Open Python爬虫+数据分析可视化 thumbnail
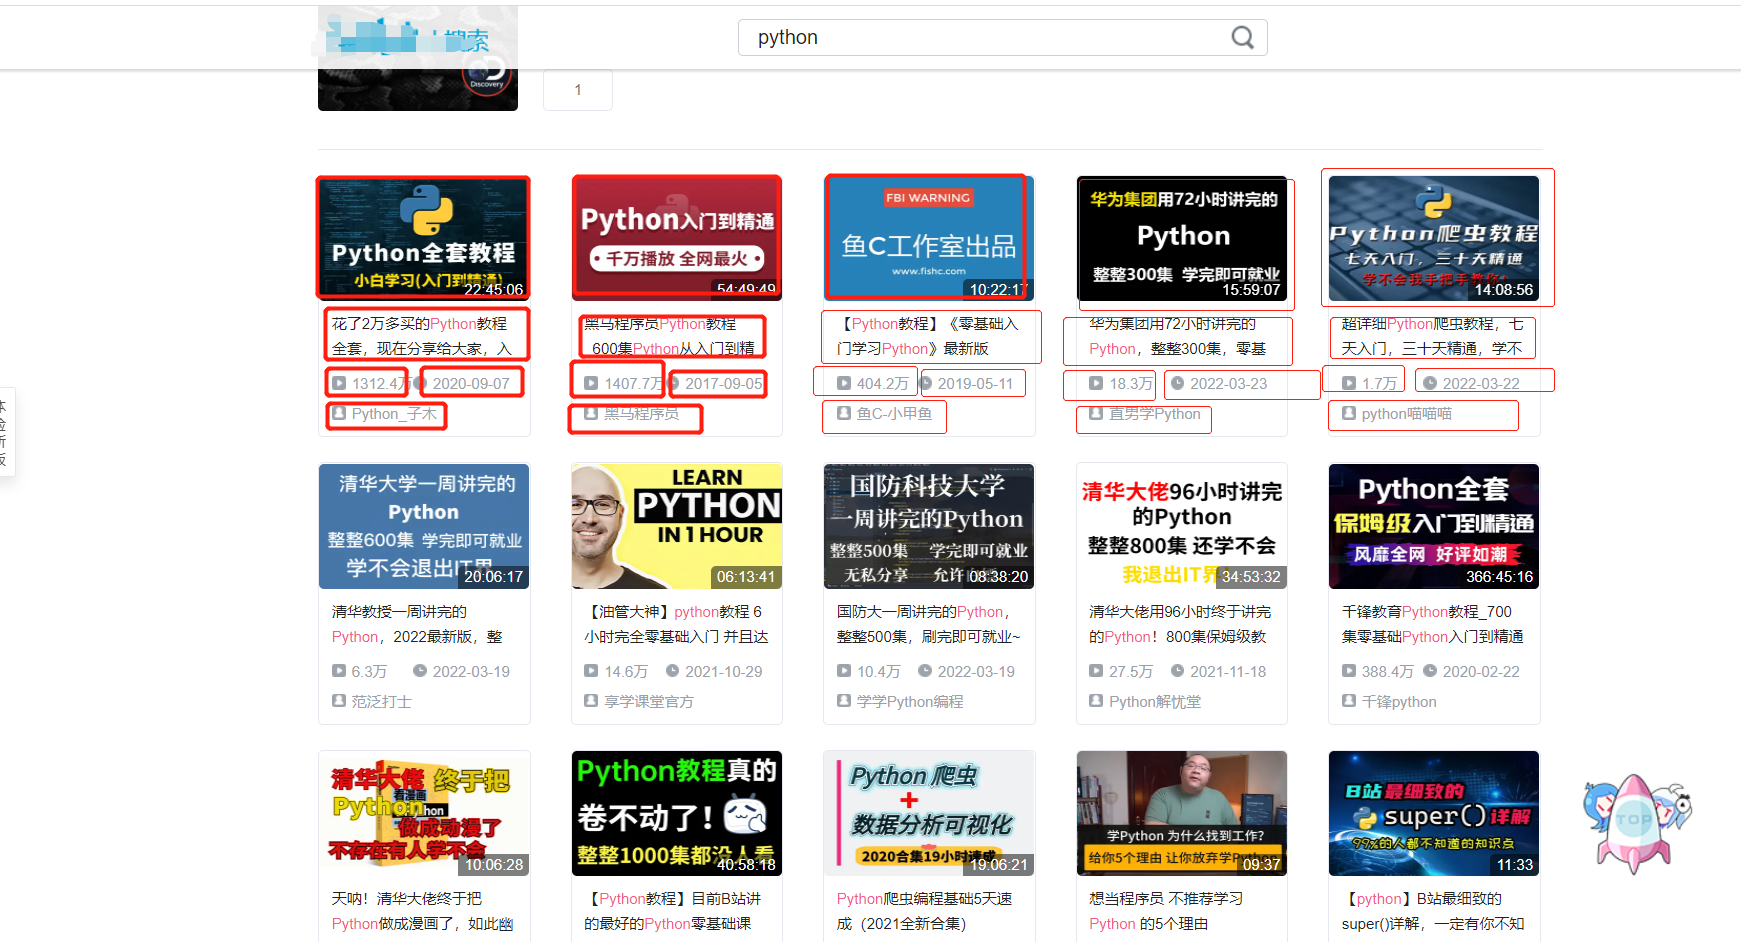This screenshot has height=942, width=1741. pyautogui.click(x=929, y=813)
